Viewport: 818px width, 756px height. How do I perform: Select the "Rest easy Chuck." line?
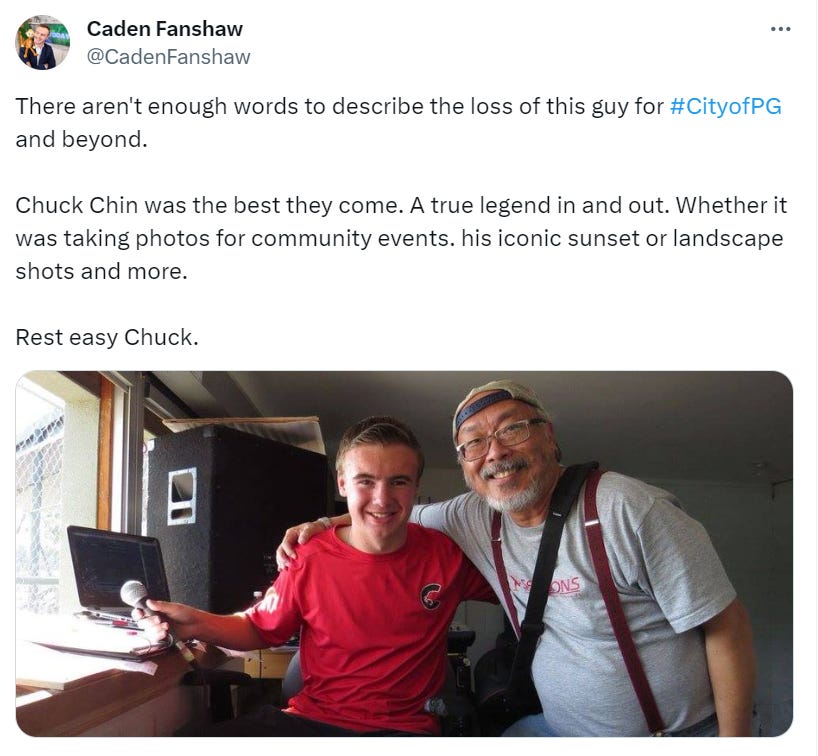click(x=107, y=338)
